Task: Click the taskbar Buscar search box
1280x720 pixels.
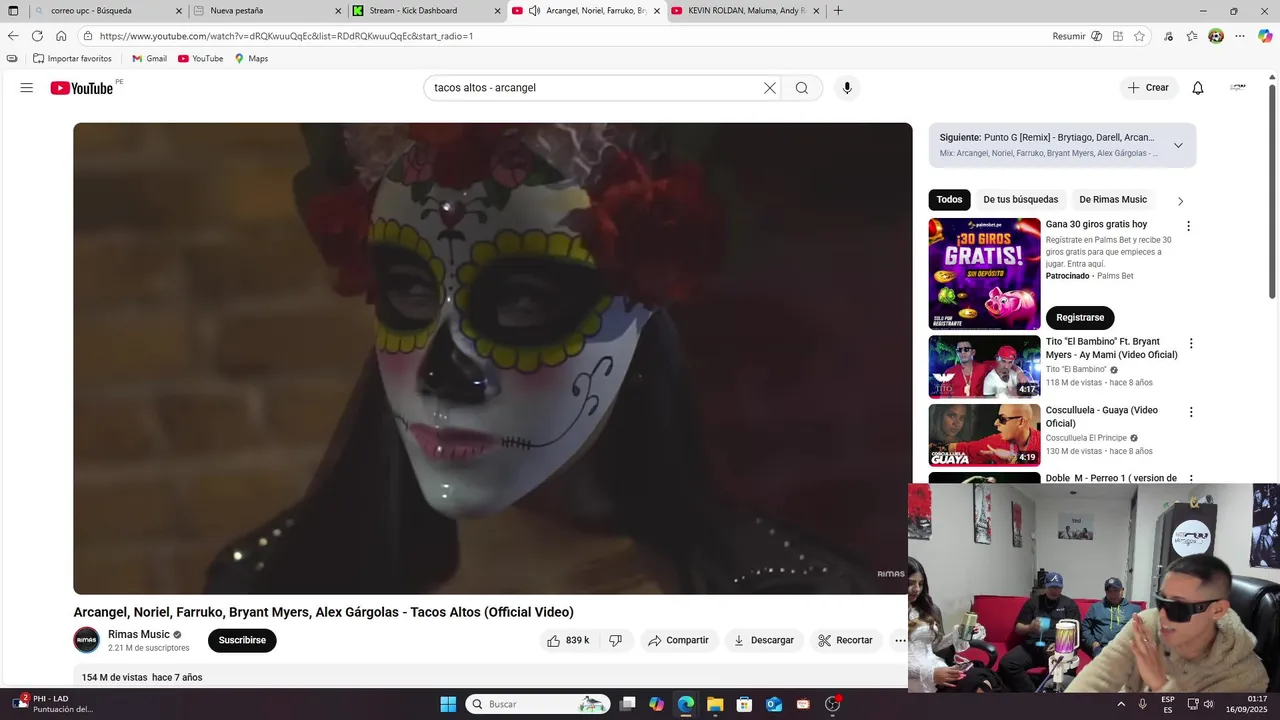Action: pyautogui.click(x=538, y=704)
